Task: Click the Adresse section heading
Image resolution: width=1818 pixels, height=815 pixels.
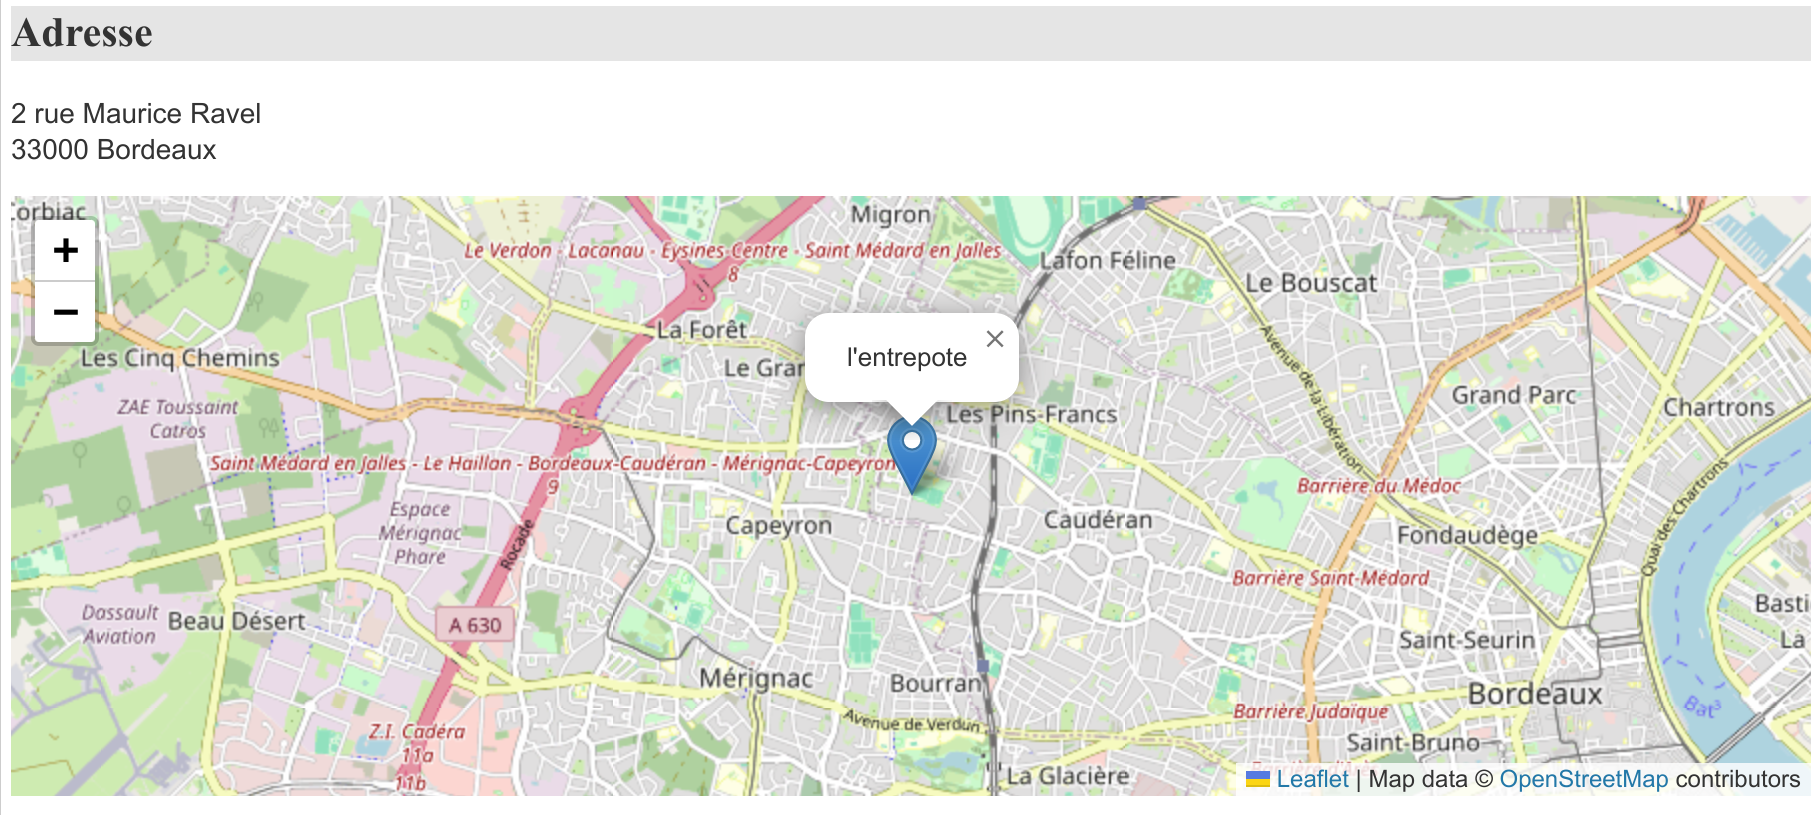Action: pyautogui.click(x=83, y=33)
